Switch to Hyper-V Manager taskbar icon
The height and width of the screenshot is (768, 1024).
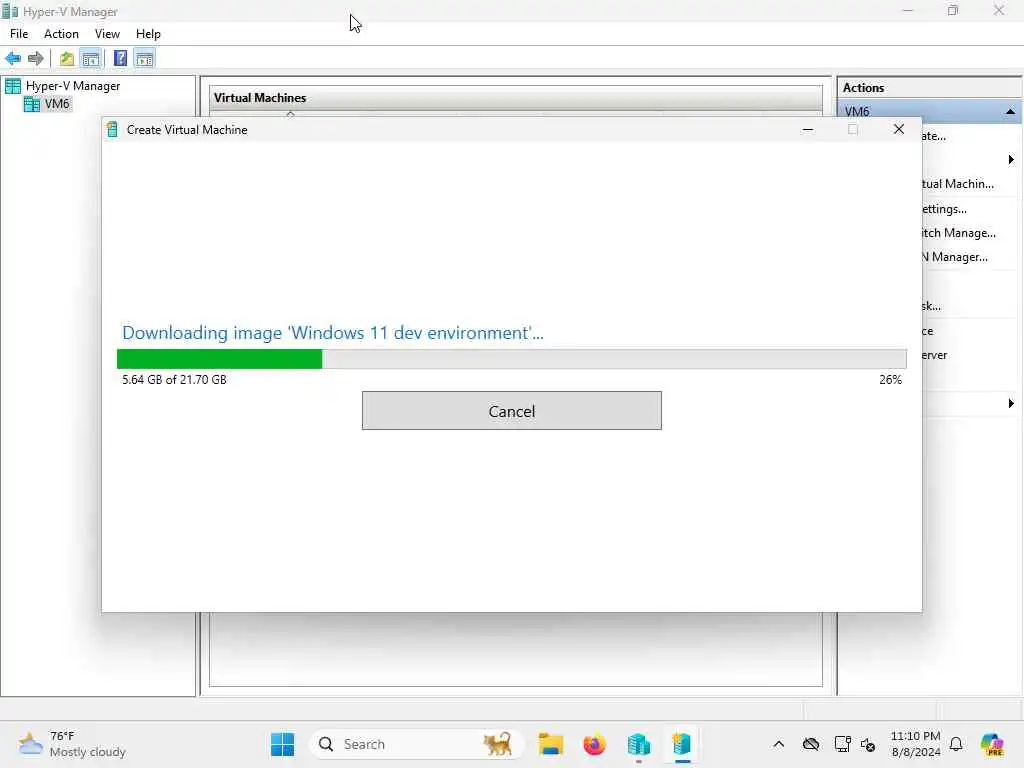638,744
